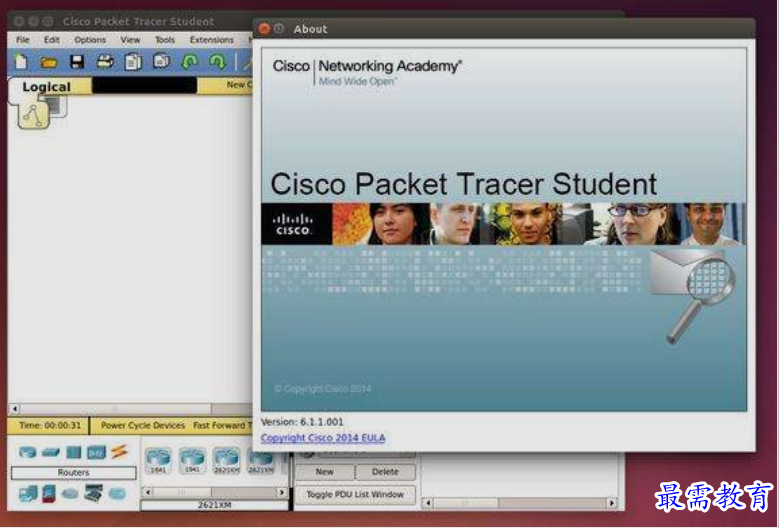The height and width of the screenshot is (528, 779).
Task: Click the Routers category label
Action: [x=74, y=473]
